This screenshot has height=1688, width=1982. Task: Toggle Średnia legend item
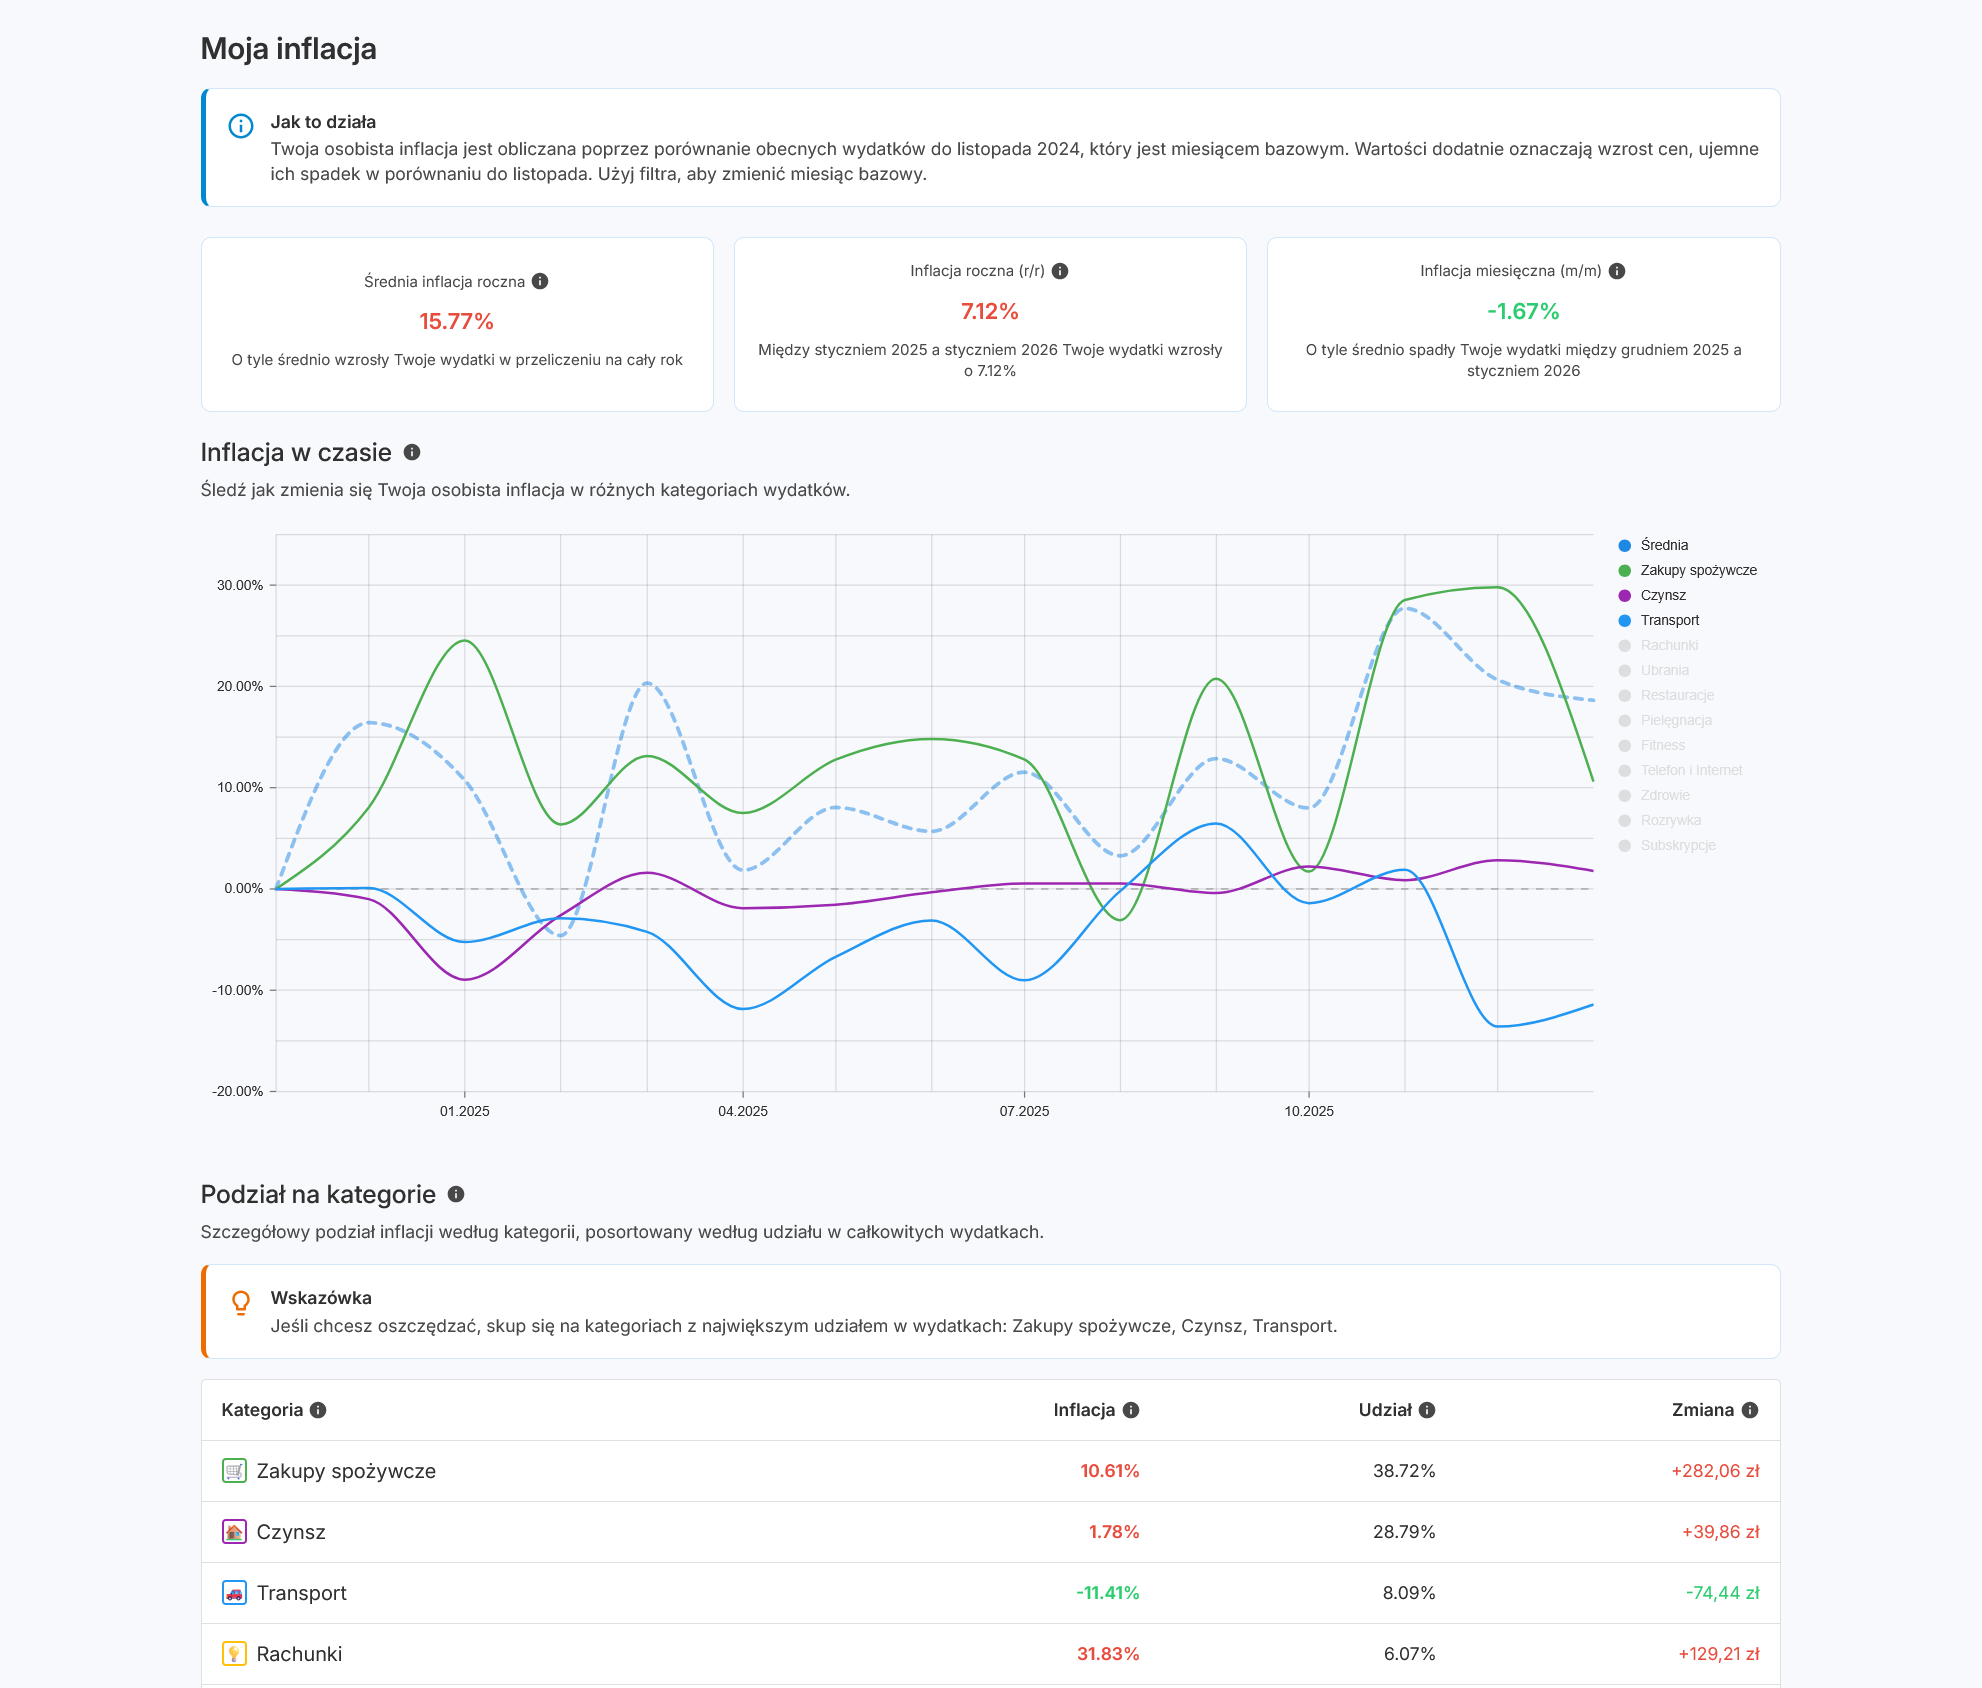click(x=1664, y=545)
